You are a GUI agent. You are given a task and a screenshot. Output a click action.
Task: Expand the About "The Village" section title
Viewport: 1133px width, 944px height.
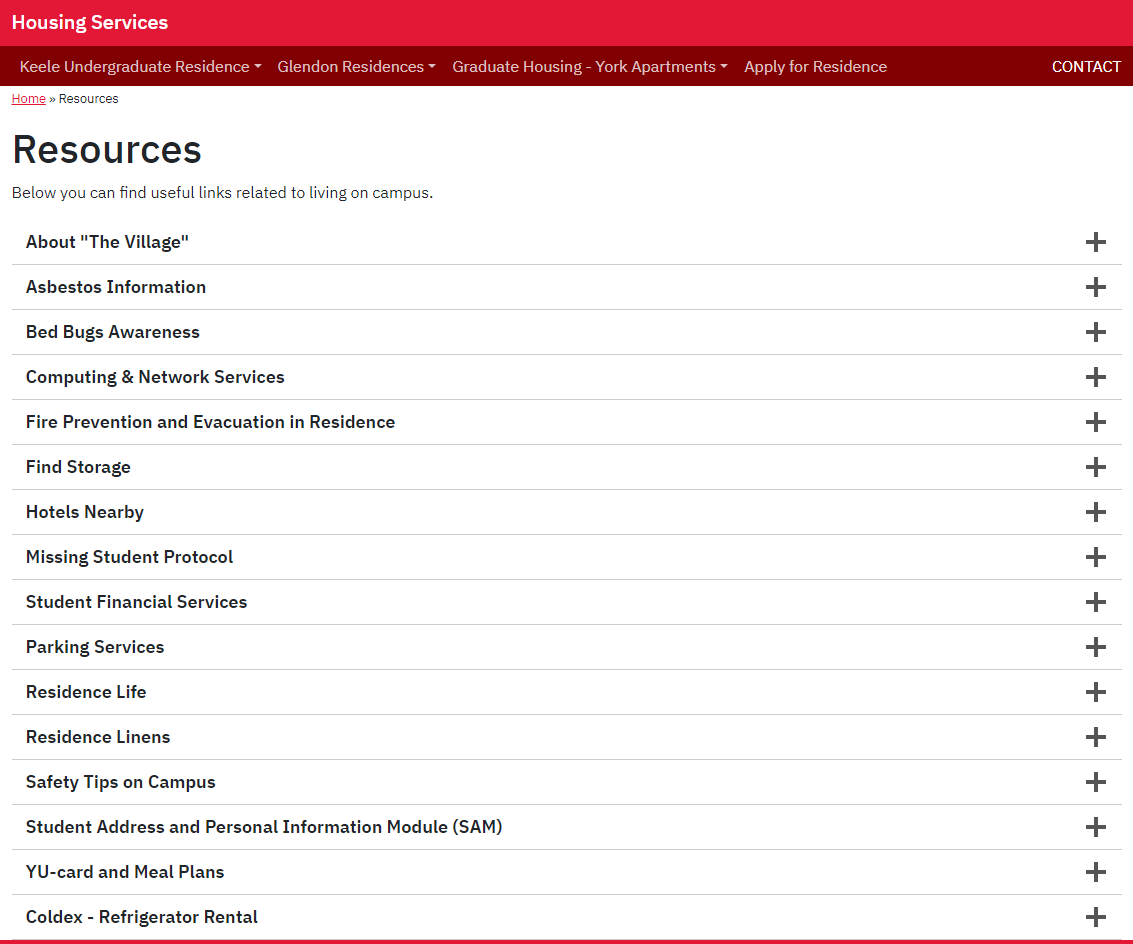(x=107, y=242)
